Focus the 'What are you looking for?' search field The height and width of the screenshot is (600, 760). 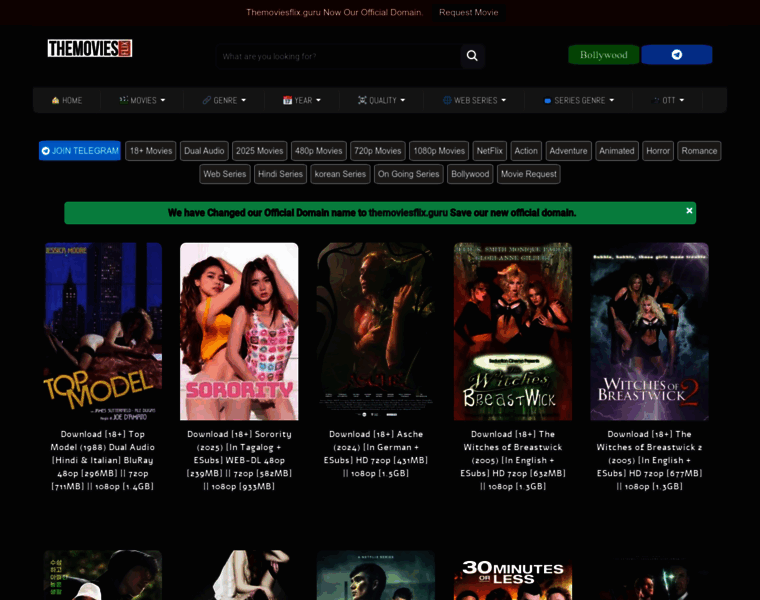338,56
